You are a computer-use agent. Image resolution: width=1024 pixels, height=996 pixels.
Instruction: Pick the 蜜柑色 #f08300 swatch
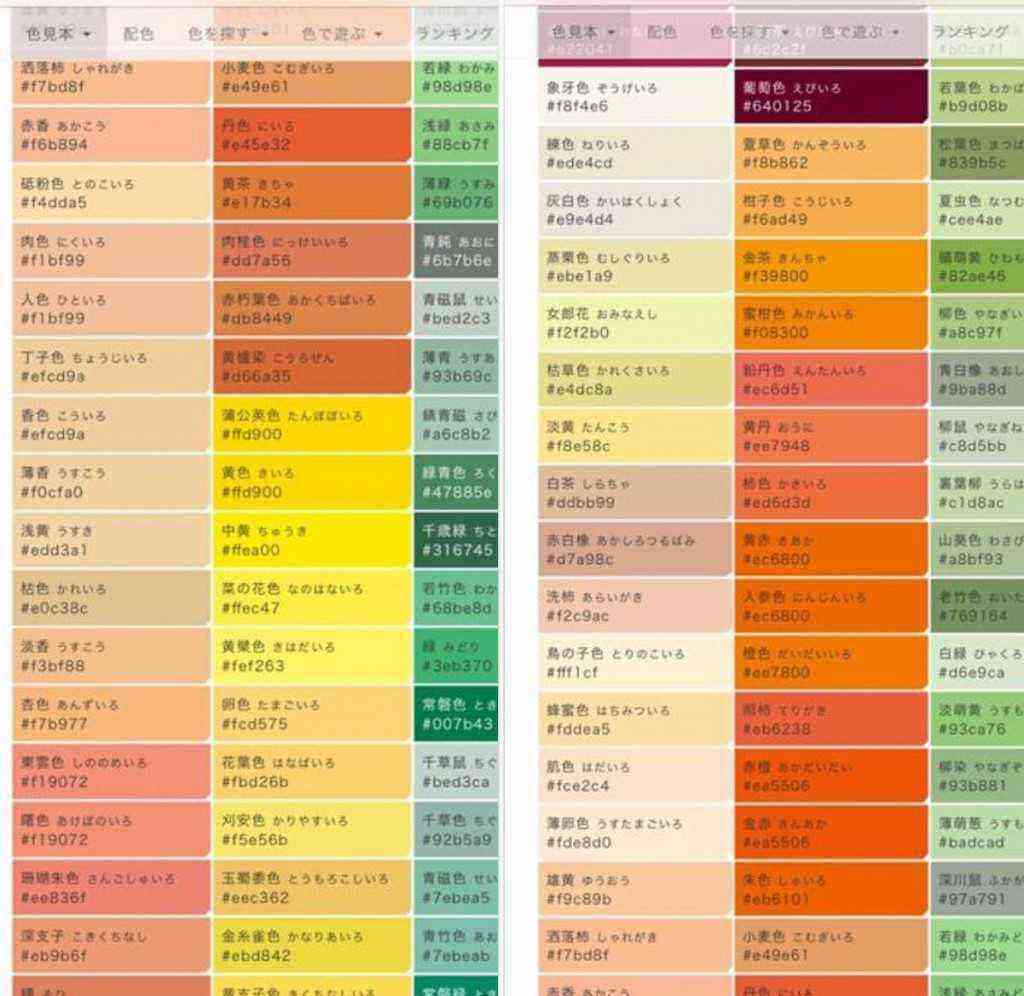[830, 323]
